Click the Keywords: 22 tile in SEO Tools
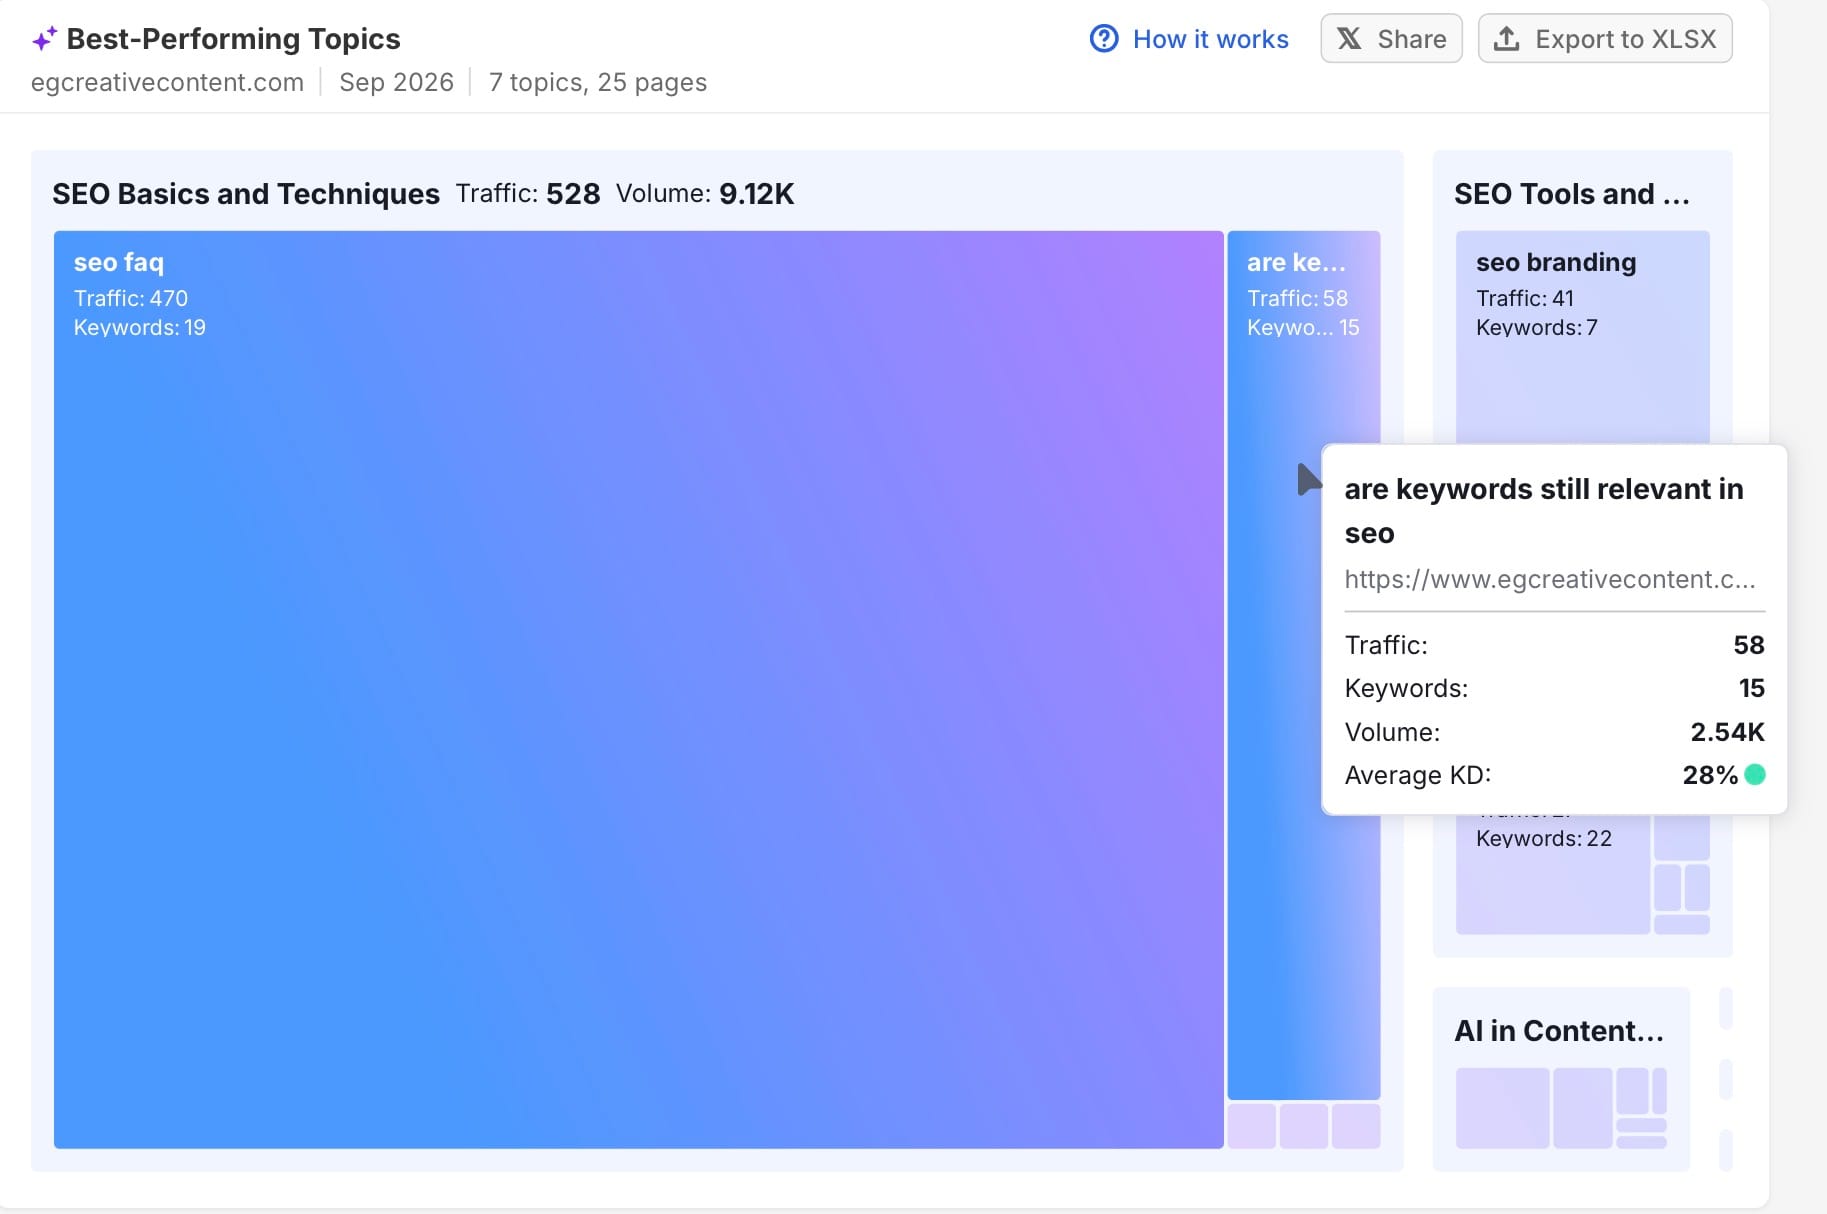 click(x=1552, y=874)
